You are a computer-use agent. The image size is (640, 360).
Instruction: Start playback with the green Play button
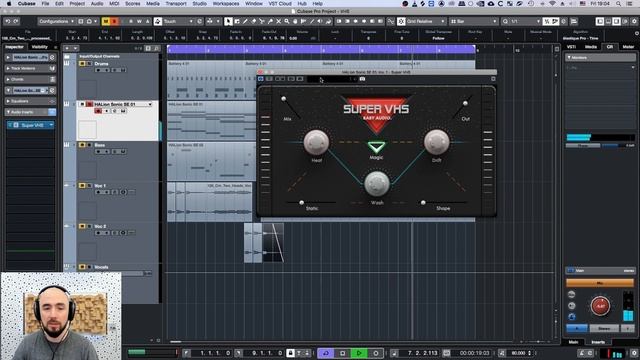[359, 353]
